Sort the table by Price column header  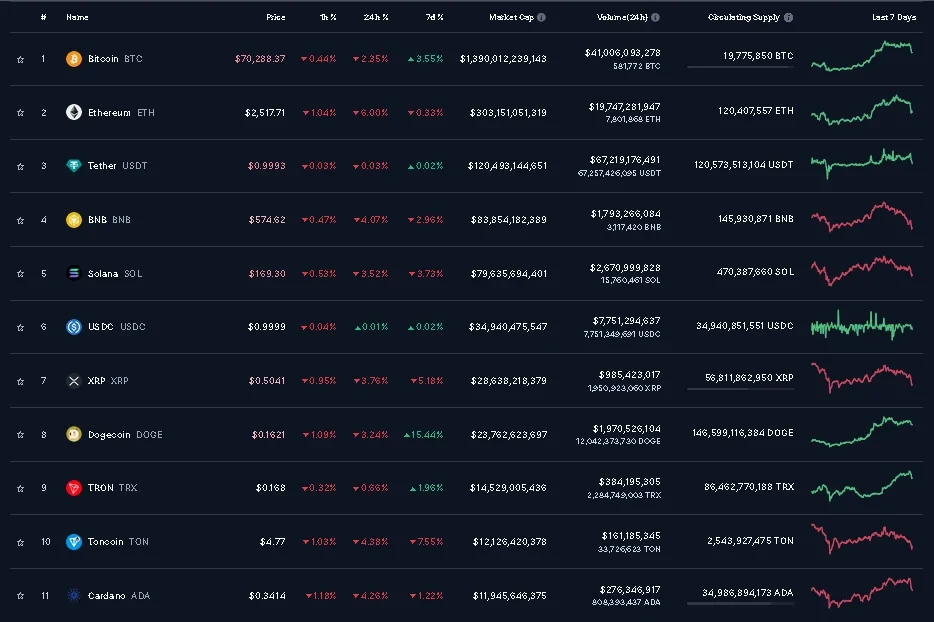(275, 18)
